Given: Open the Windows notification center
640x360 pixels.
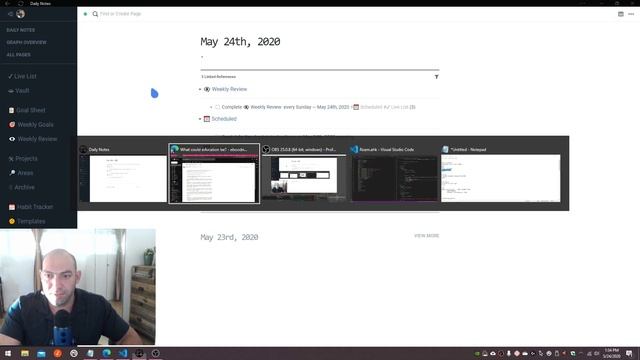Looking at the screenshot, I should coord(629,353).
